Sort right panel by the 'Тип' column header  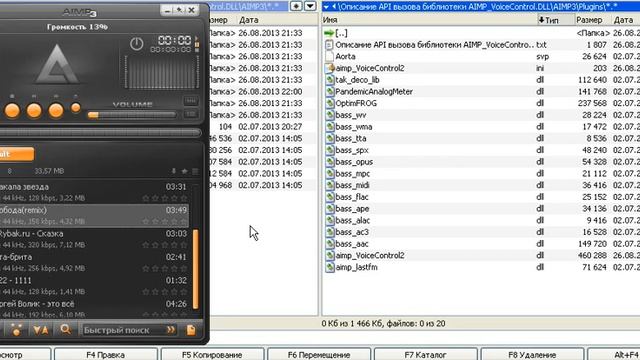556,20
